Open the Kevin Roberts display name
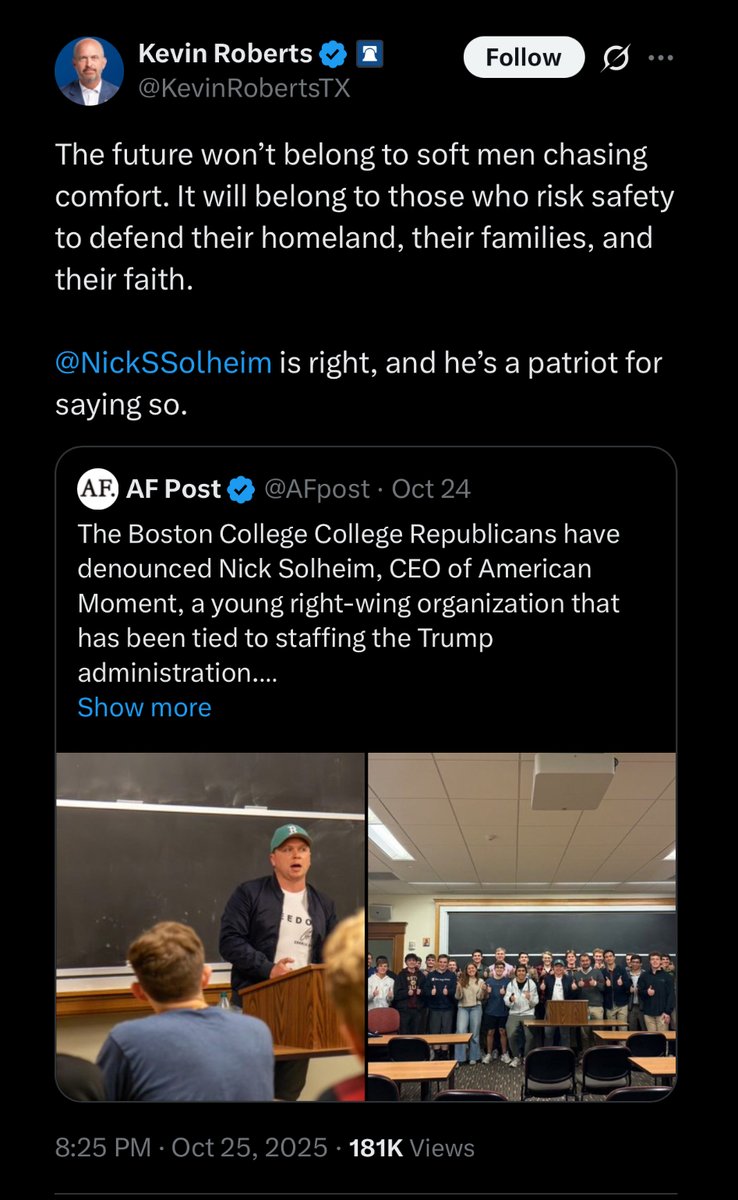Screen dimensions: 738x1200 tap(224, 54)
